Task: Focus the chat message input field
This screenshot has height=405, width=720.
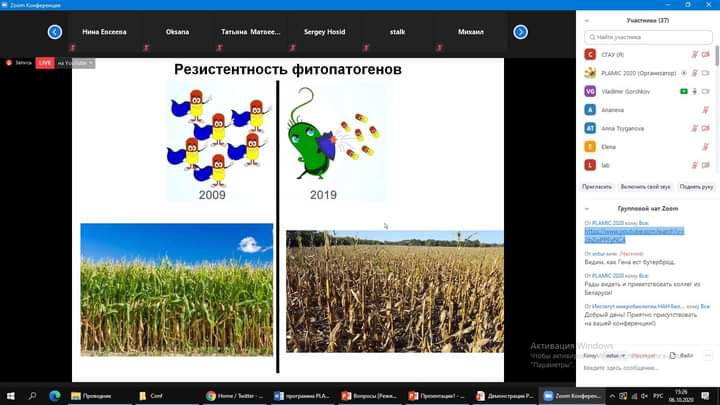Action: [x=645, y=368]
